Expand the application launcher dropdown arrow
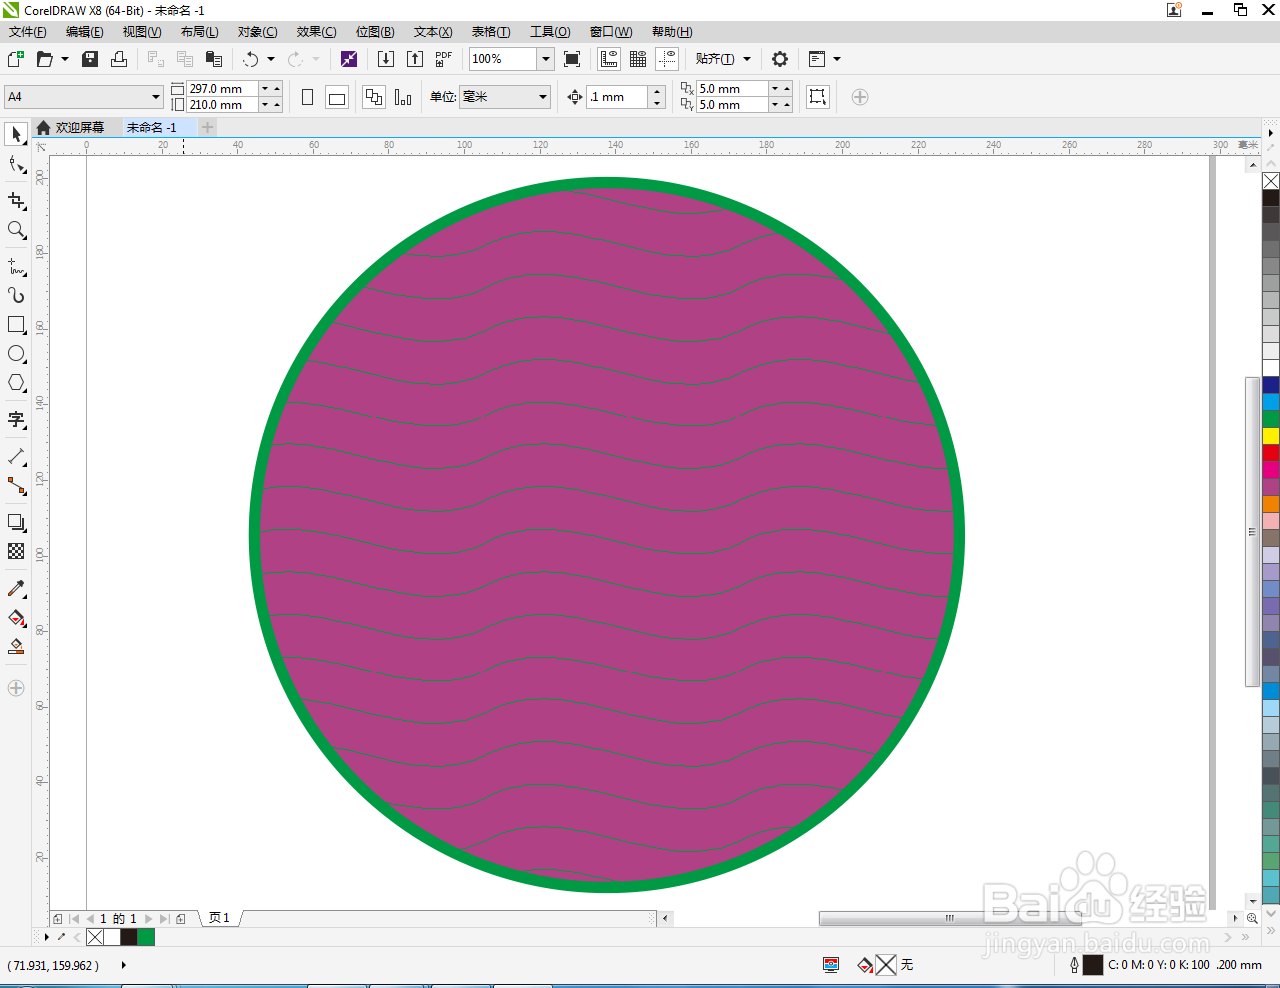This screenshot has height=988, width=1280. (837, 59)
